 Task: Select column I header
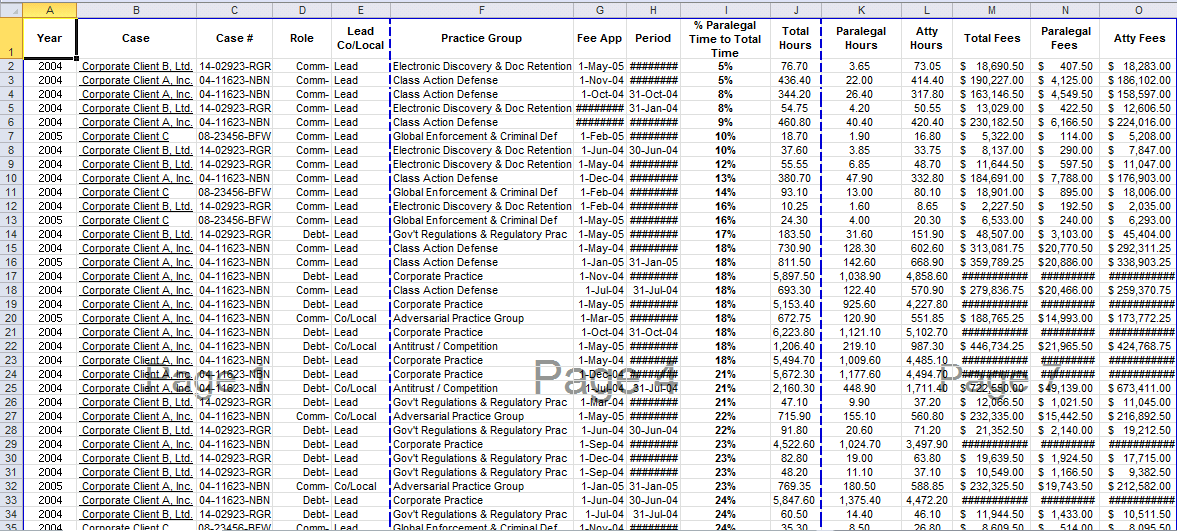[726, 9]
